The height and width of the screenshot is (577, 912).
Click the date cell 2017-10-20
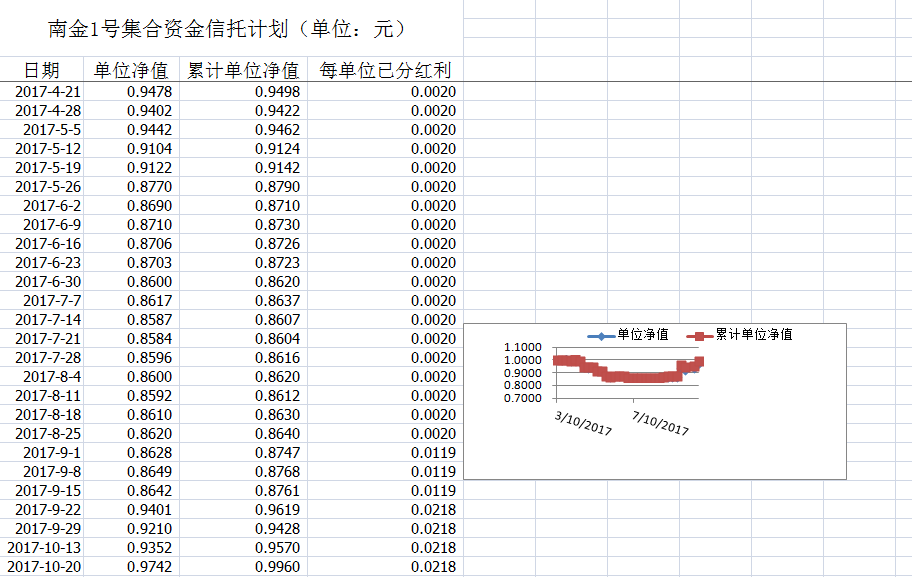44,567
